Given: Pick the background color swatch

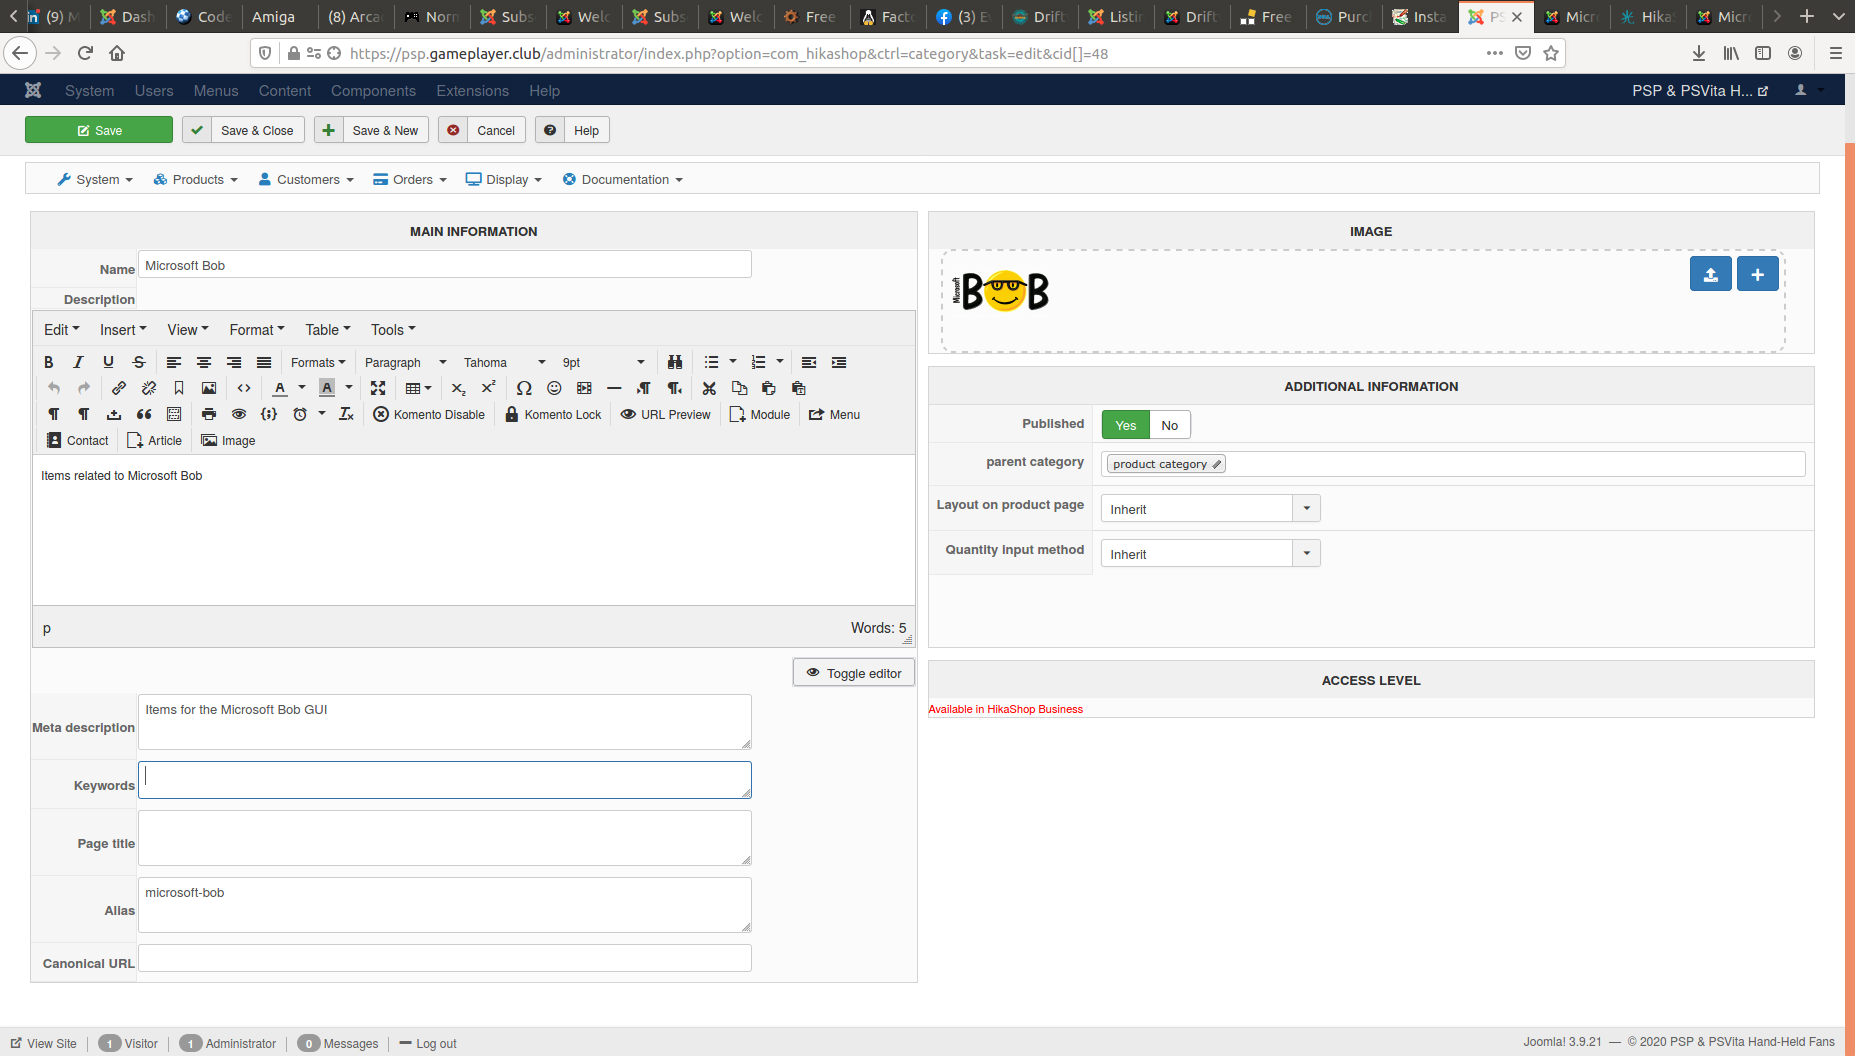Looking at the screenshot, I should 327,388.
